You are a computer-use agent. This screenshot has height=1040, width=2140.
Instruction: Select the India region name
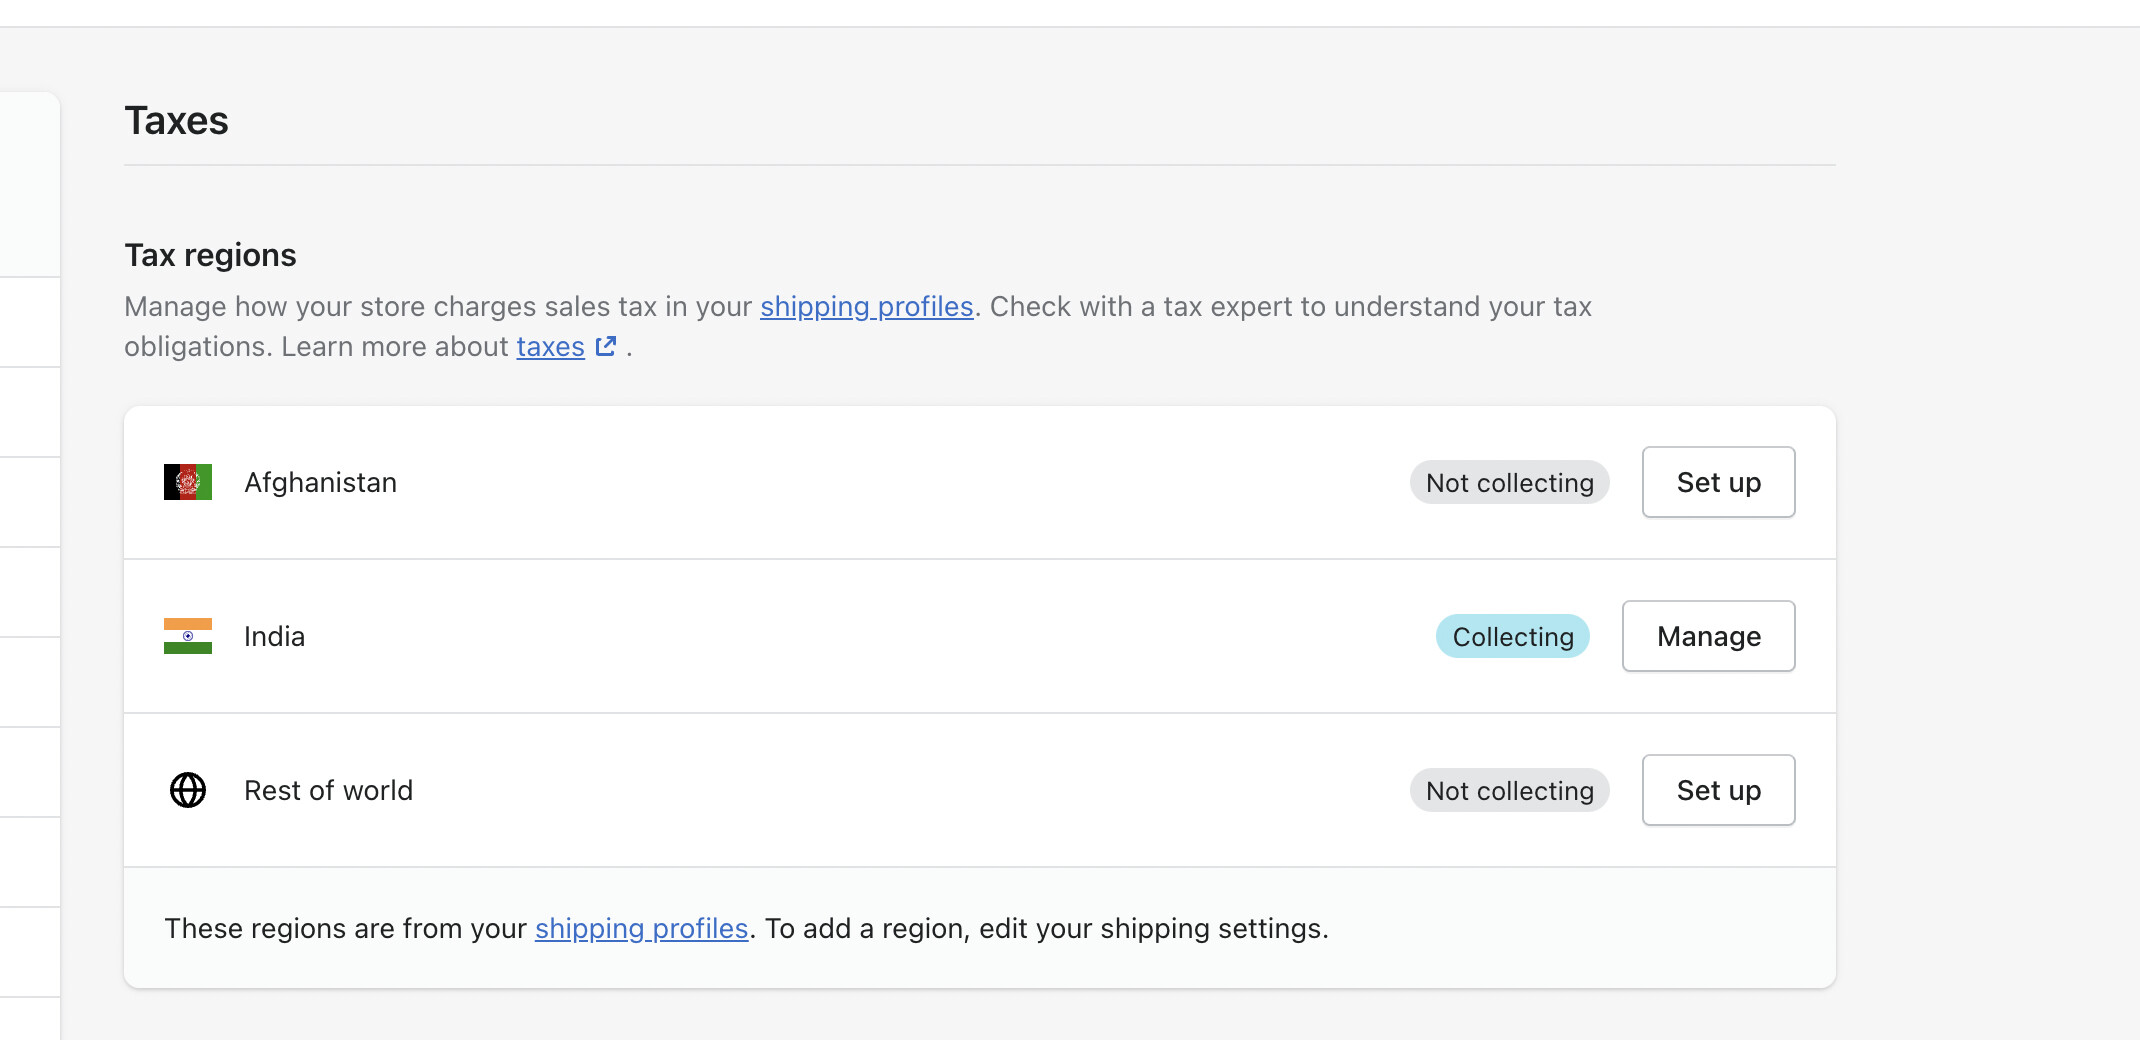[x=274, y=636]
